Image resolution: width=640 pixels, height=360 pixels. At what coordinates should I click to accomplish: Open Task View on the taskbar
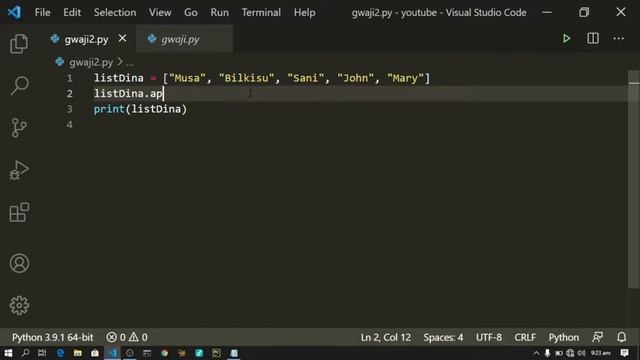[x=42, y=353]
